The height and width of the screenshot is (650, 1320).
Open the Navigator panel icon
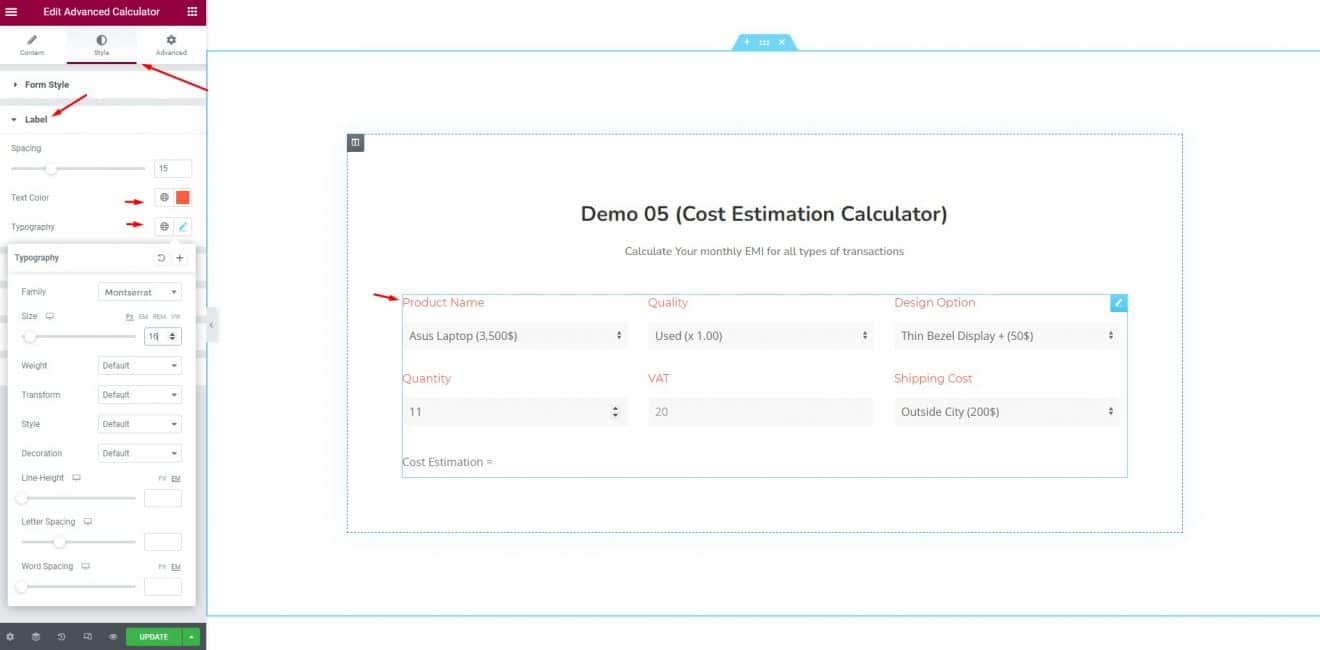click(36, 636)
